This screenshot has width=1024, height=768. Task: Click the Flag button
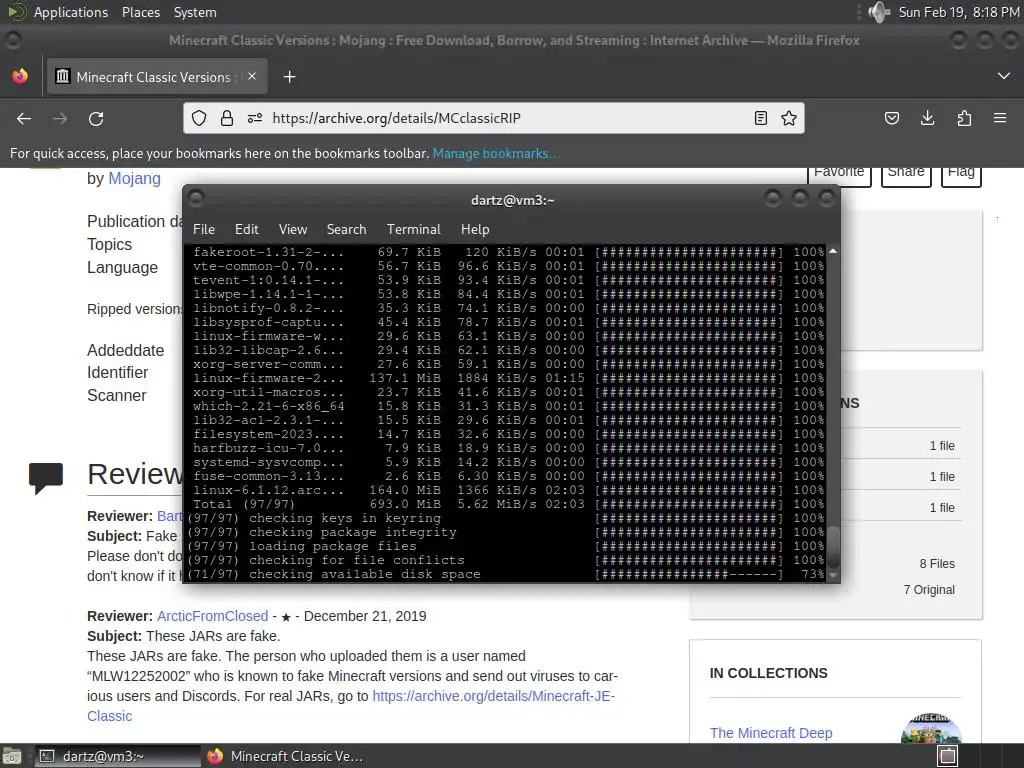(961, 174)
